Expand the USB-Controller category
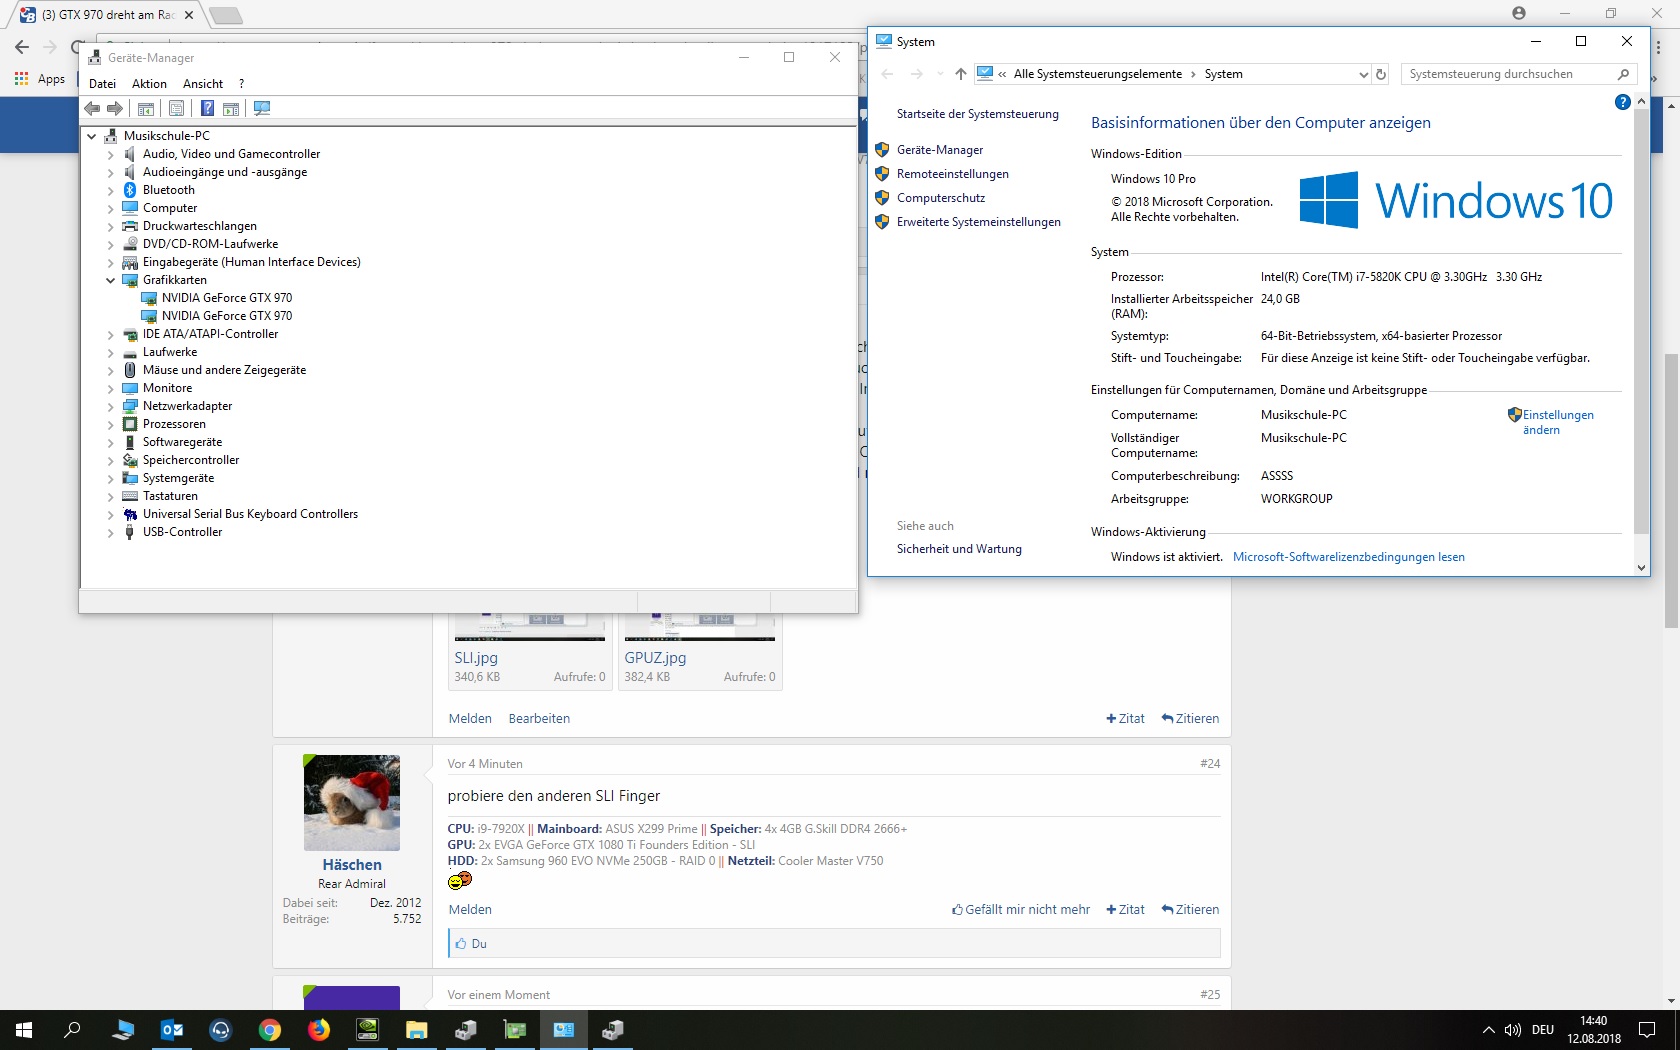 tap(111, 532)
